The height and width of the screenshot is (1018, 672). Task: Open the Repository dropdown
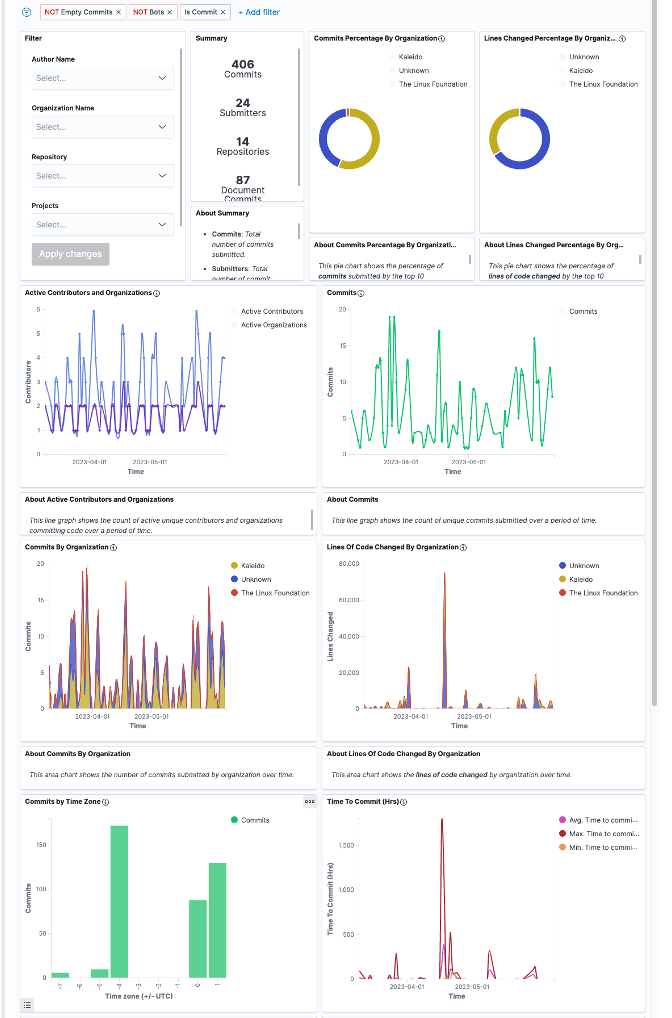pos(102,176)
